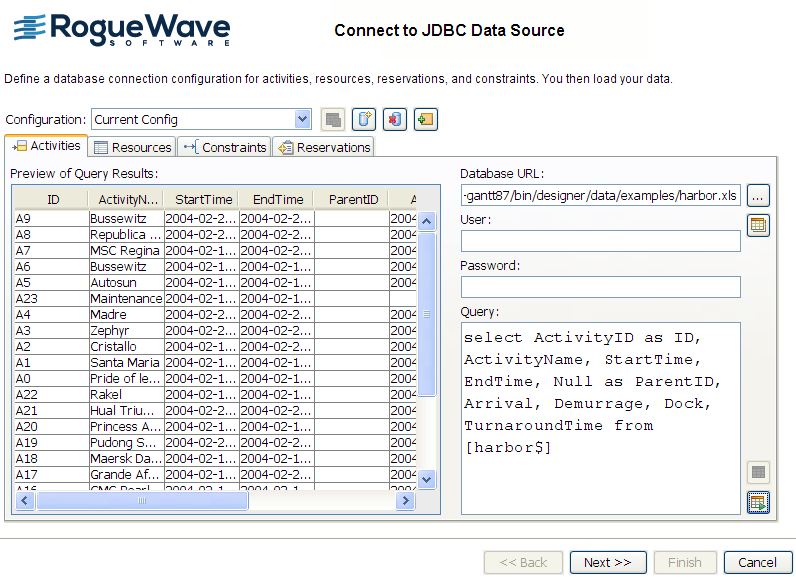Open the Constraints tab
Viewport: 796px width, 577px height.
[225, 147]
